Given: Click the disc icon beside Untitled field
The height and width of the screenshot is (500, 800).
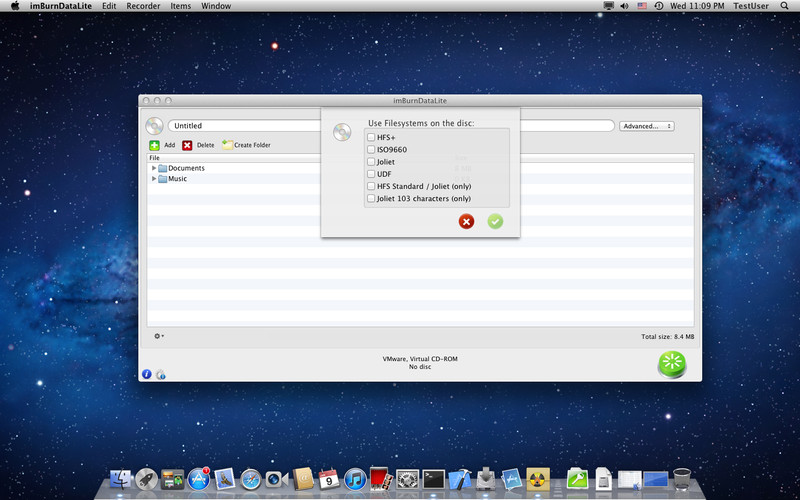Looking at the screenshot, I should click(x=154, y=126).
